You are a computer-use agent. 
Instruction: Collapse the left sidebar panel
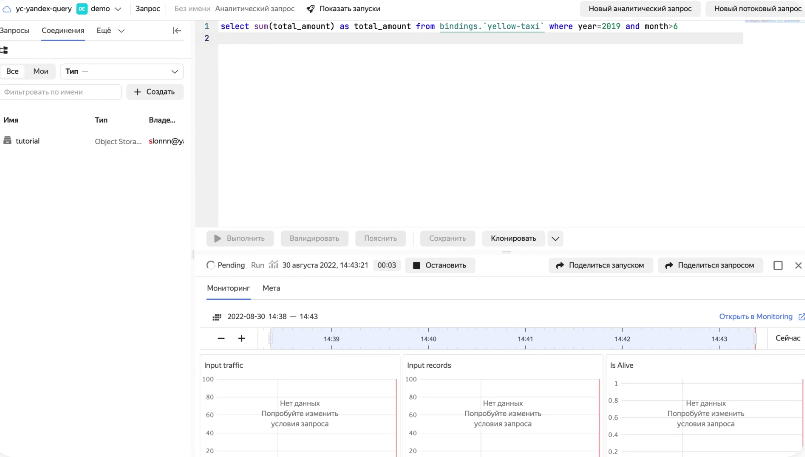177,31
